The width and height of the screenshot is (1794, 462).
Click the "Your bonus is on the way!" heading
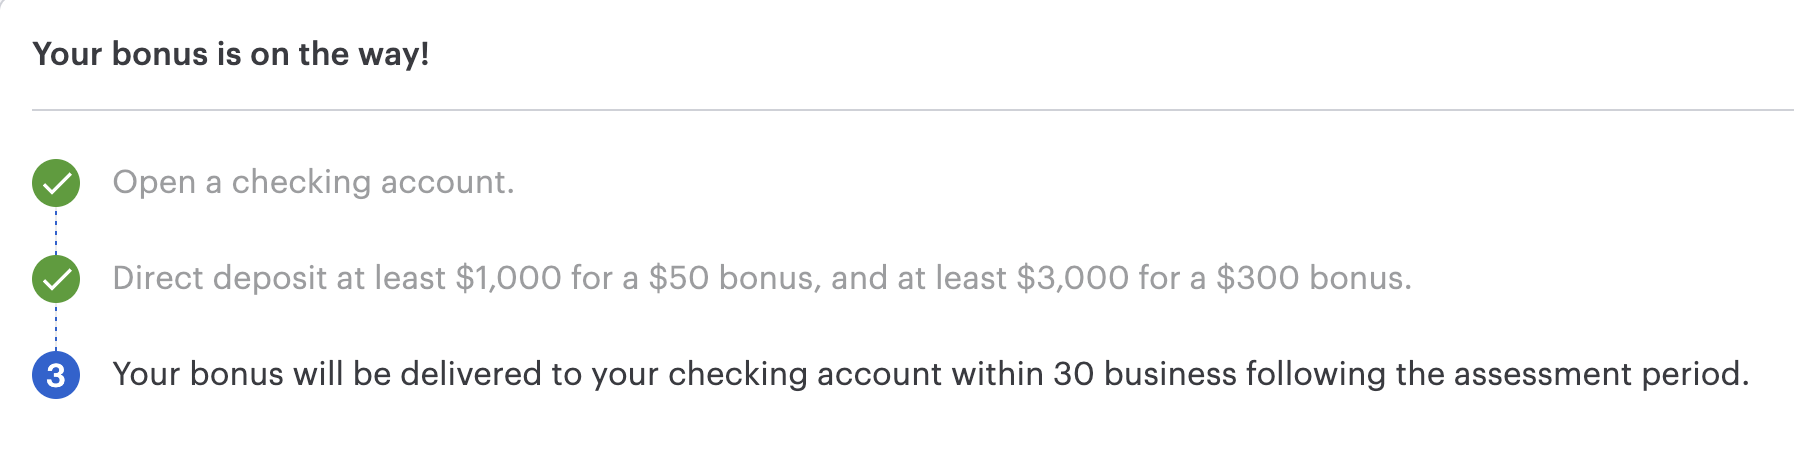click(231, 54)
